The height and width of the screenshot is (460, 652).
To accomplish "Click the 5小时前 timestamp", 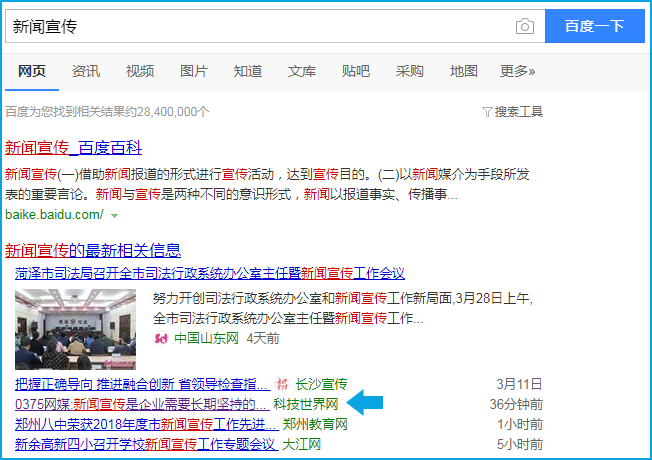I will [520, 444].
